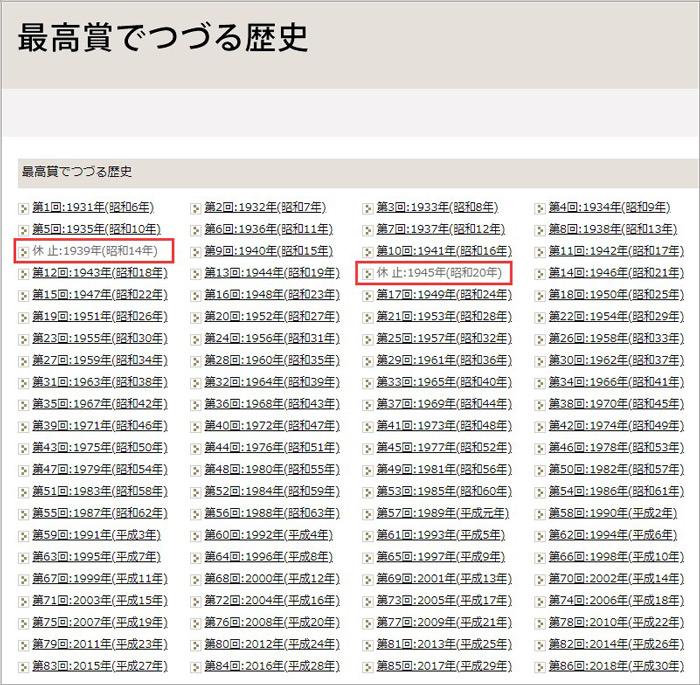Click bullet icon beside 第40回:1972年
The width and height of the screenshot is (700, 685).
click(x=196, y=427)
